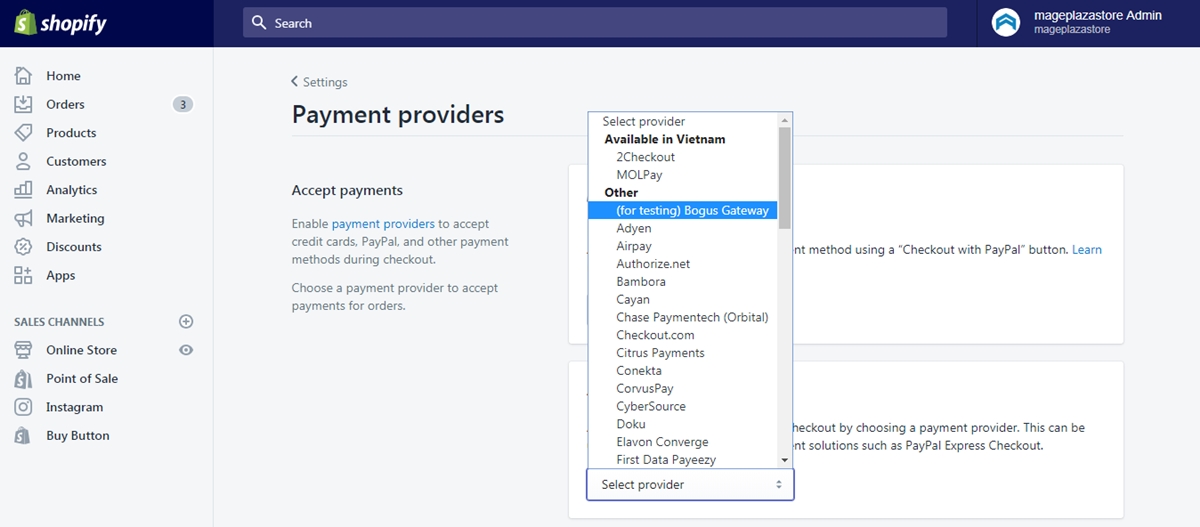The image size is (1200, 527).
Task: Click the Marketing megaphone icon
Action: [x=23, y=218]
